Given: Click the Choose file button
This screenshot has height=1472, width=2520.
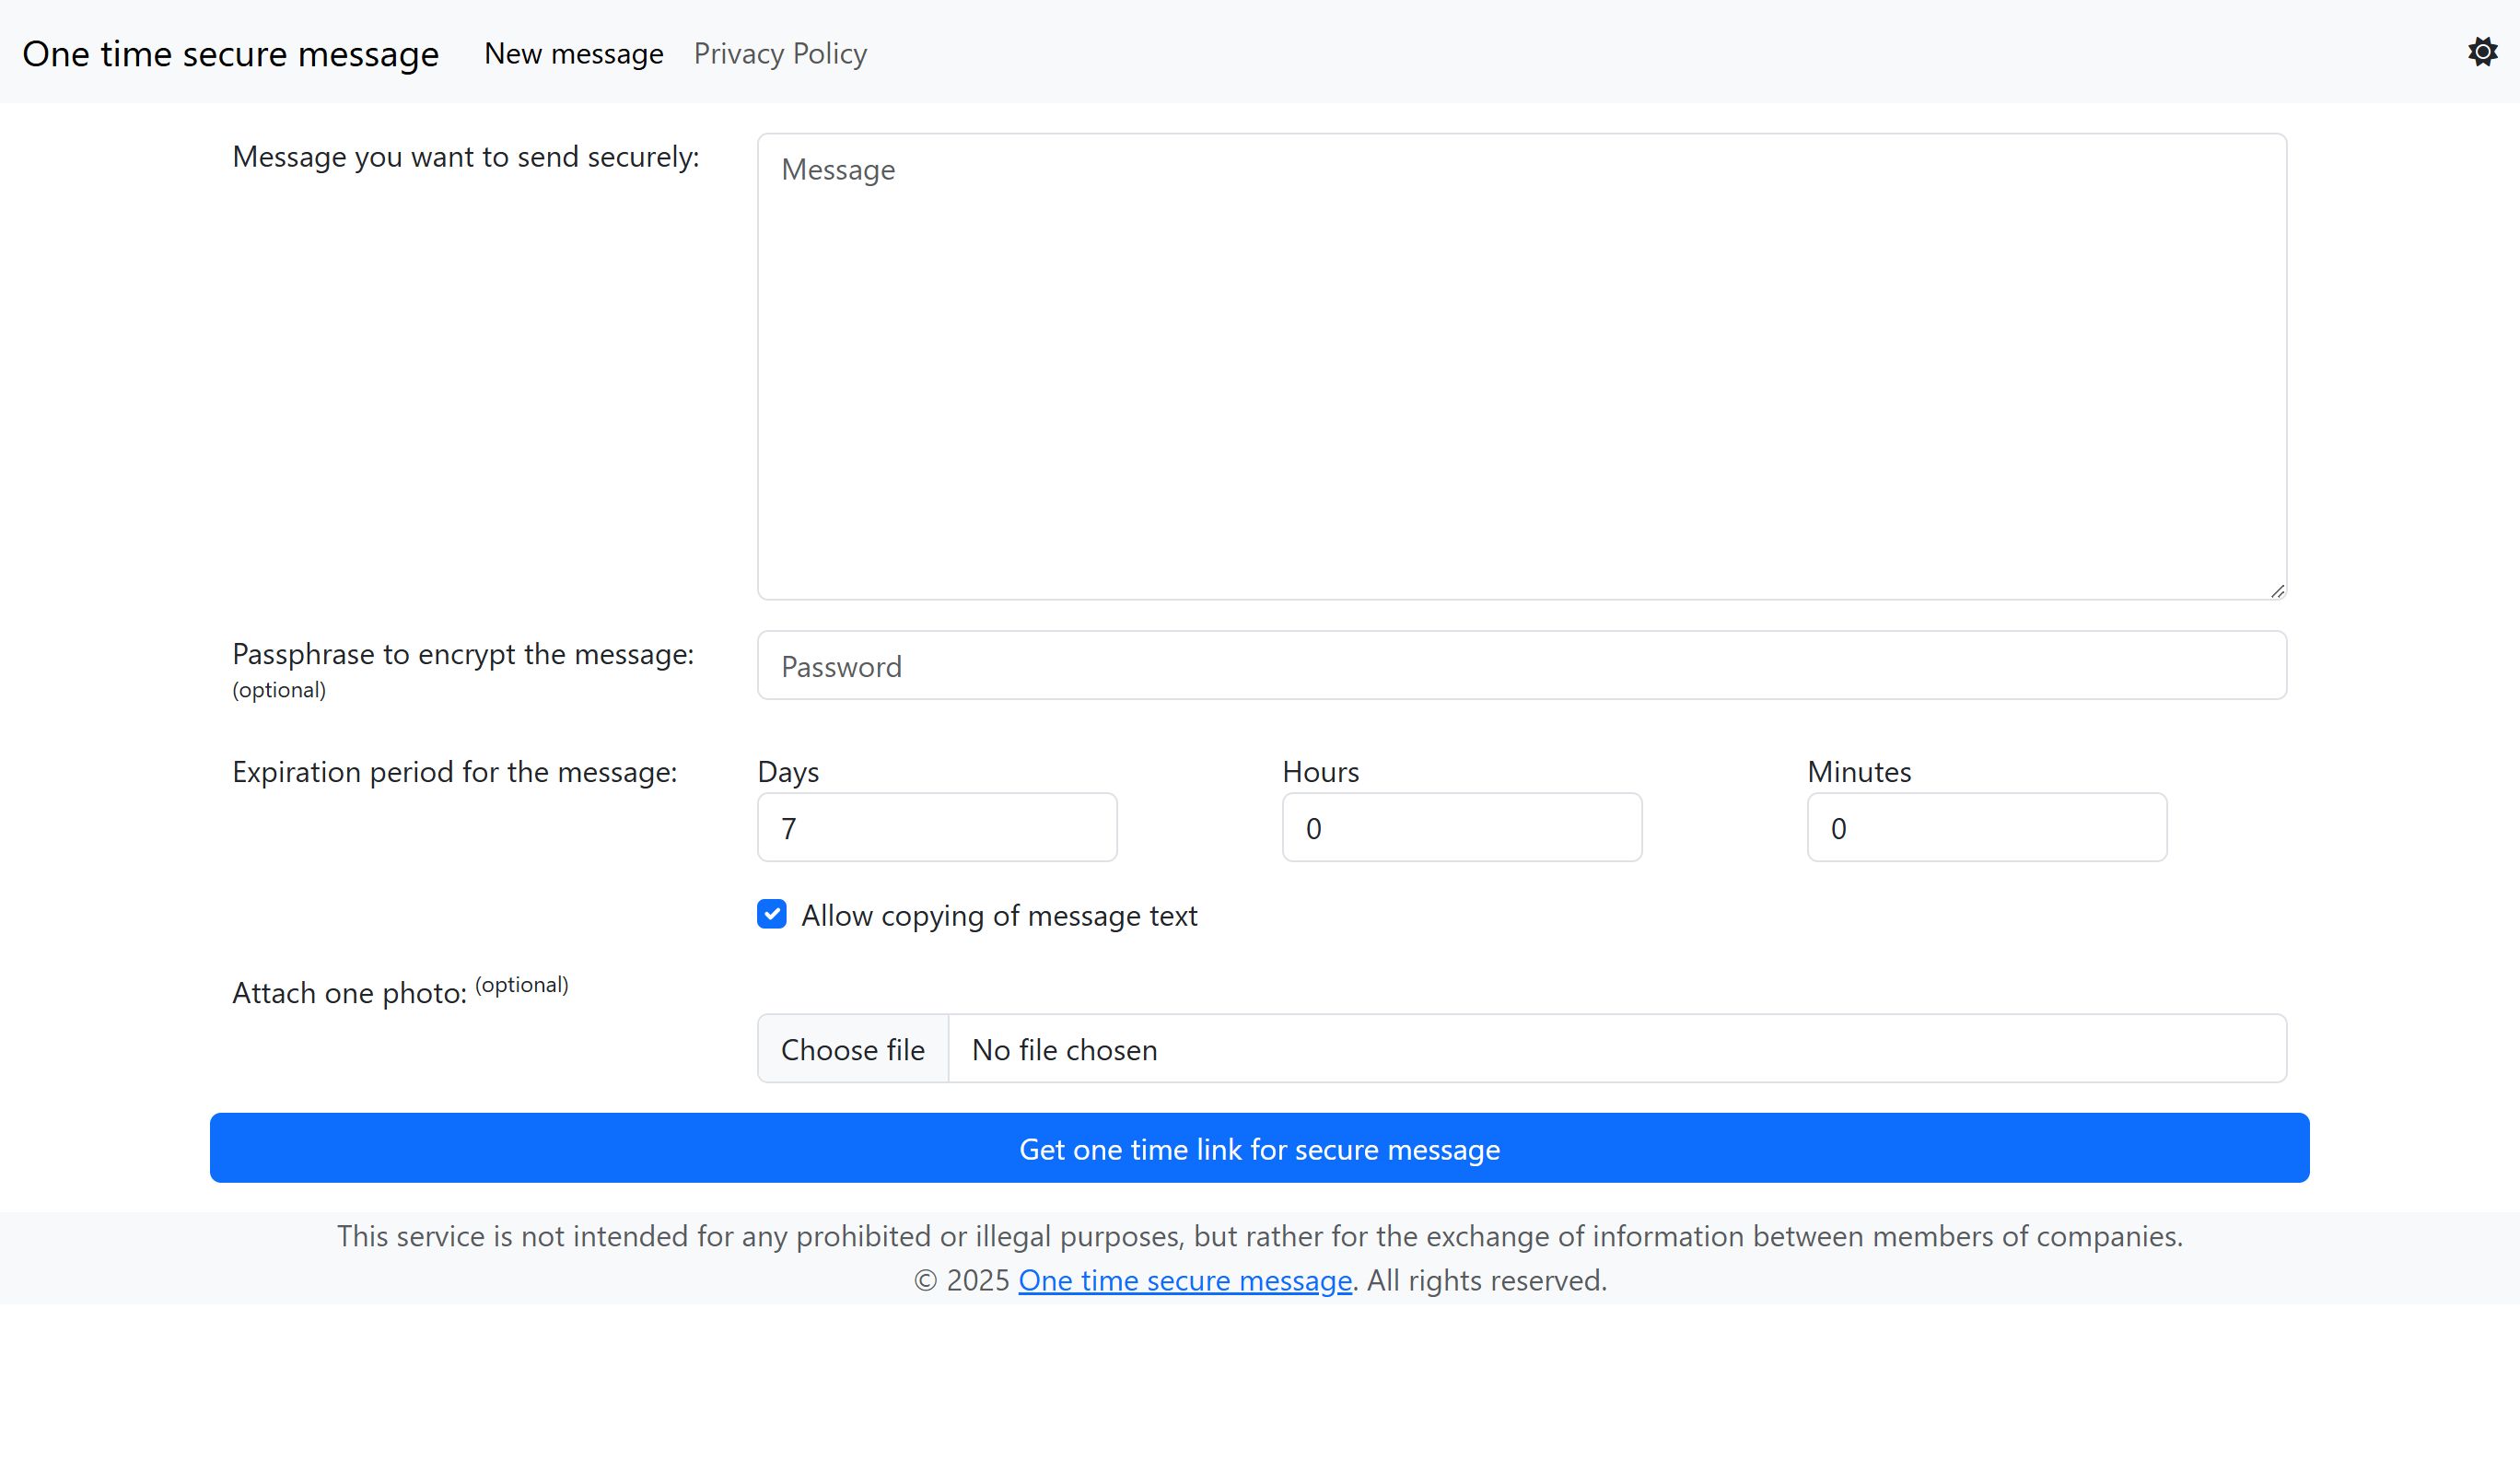Looking at the screenshot, I should tap(852, 1049).
